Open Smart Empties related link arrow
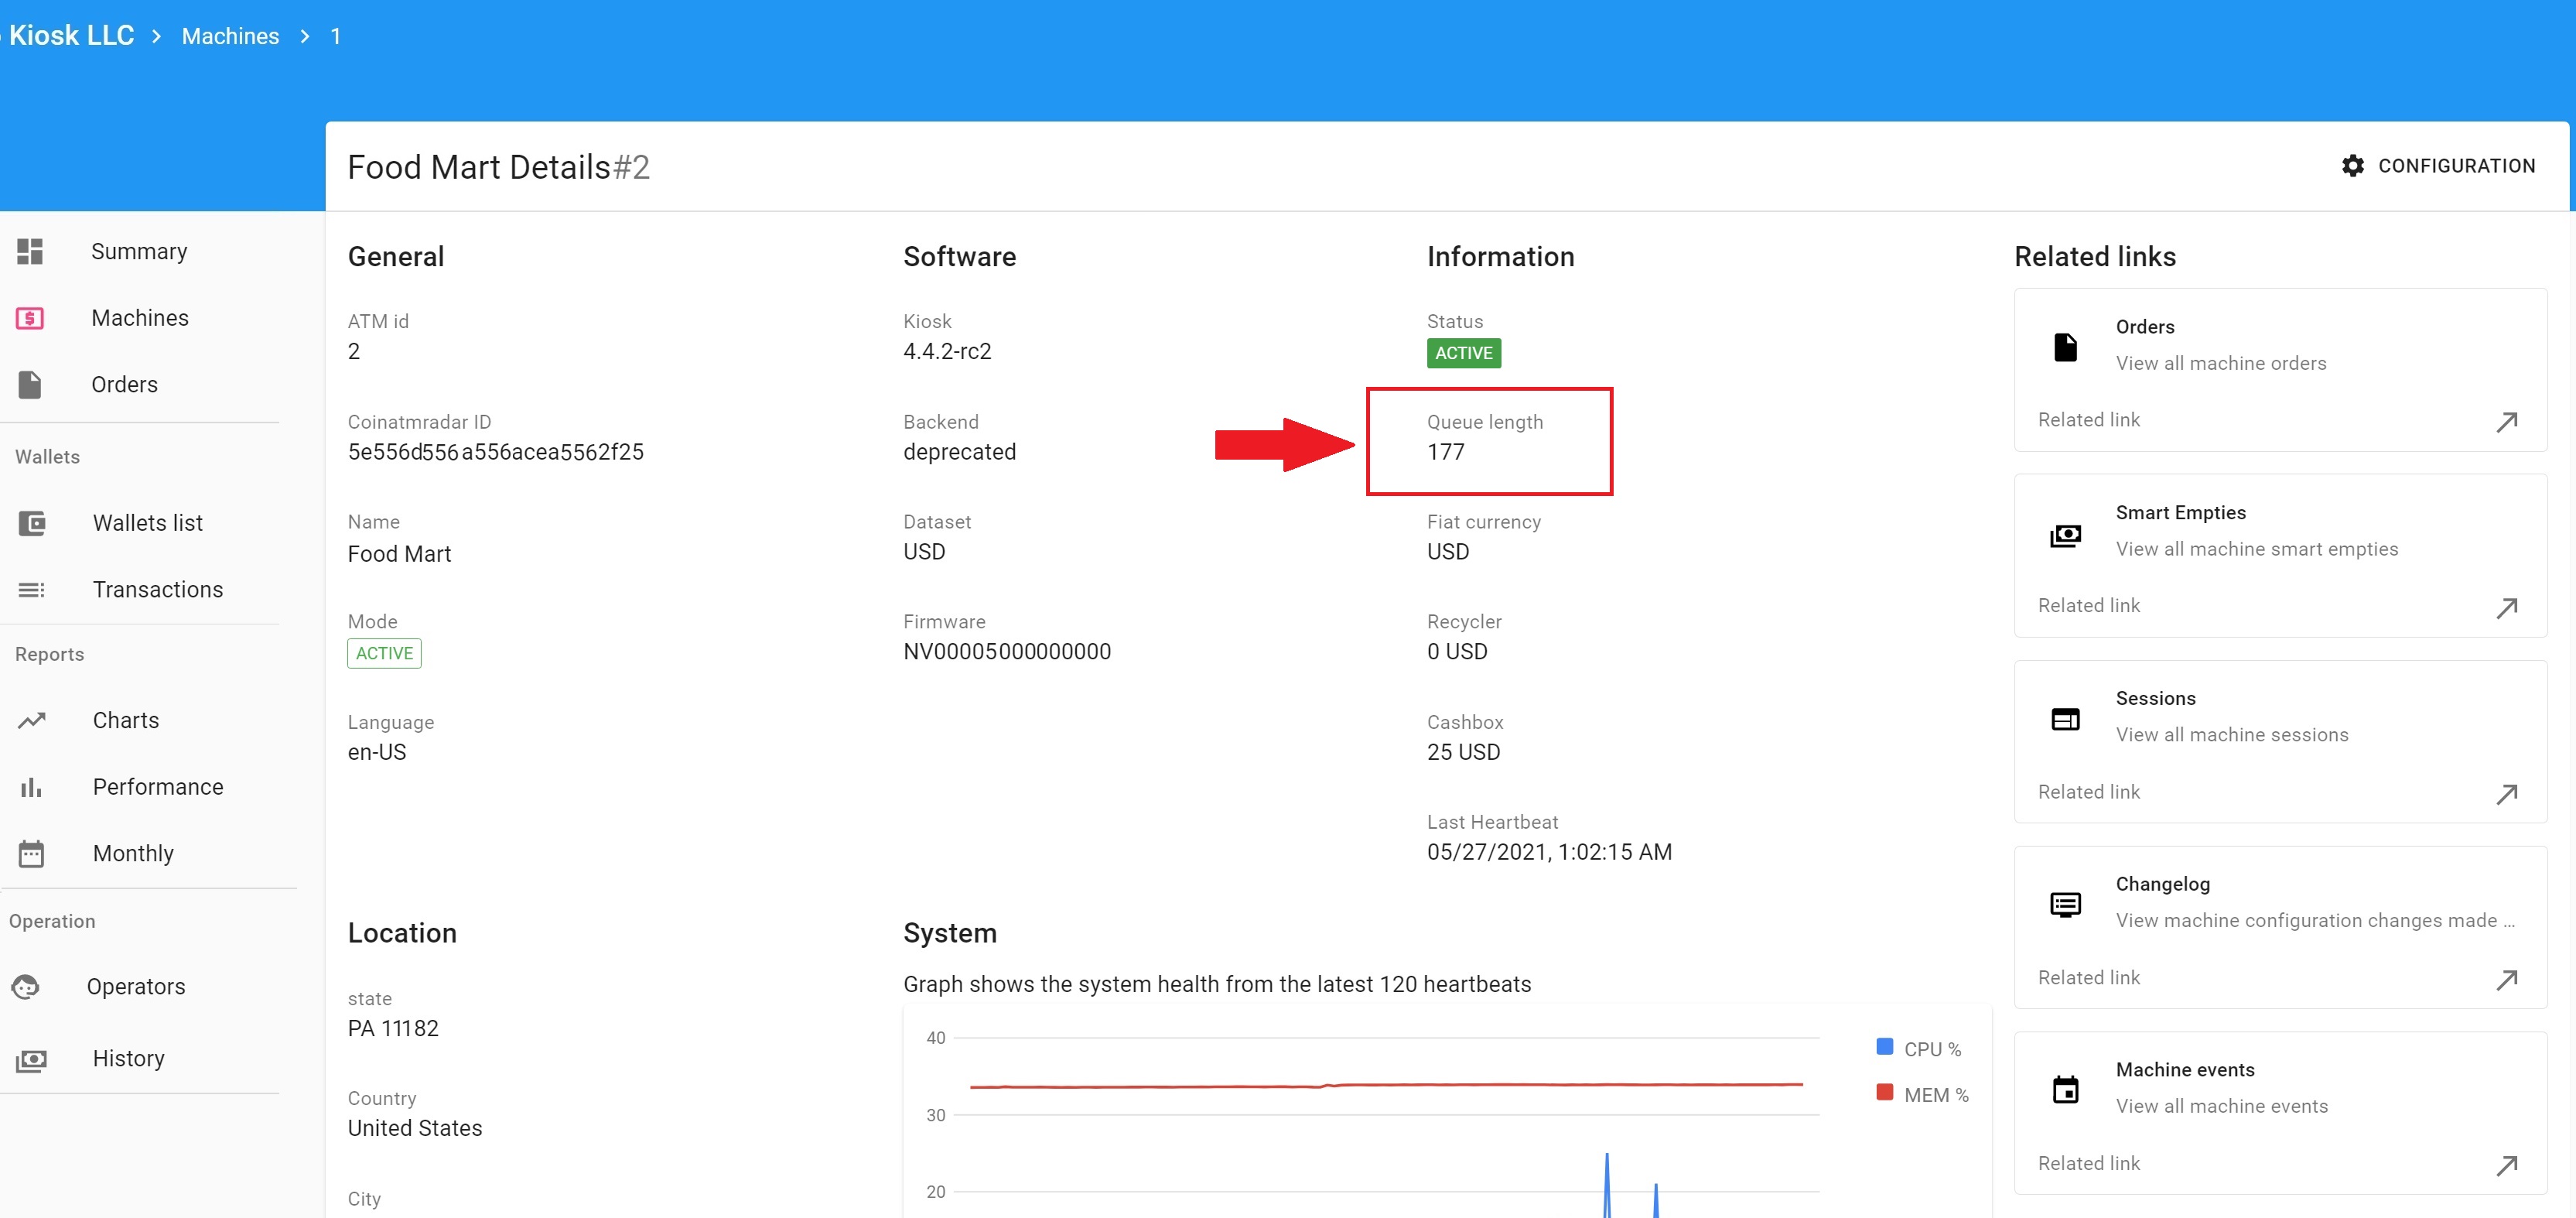Viewport: 2576px width, 1218px height. [2506, 608]
